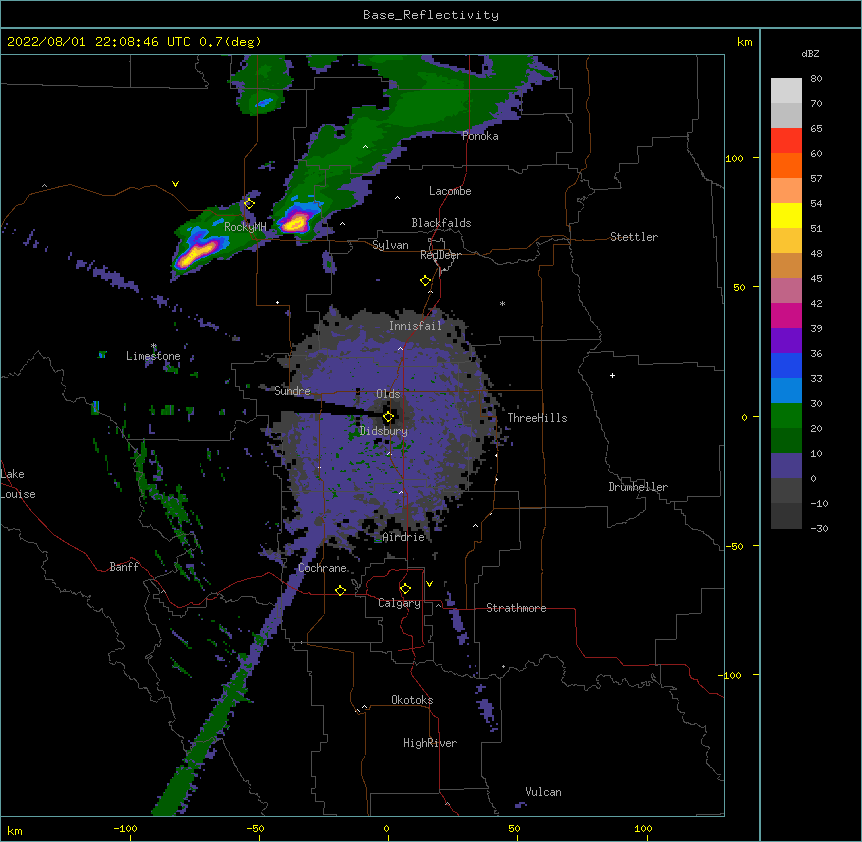
Task: Click the HighRiver town label
Action: [430, 743]
